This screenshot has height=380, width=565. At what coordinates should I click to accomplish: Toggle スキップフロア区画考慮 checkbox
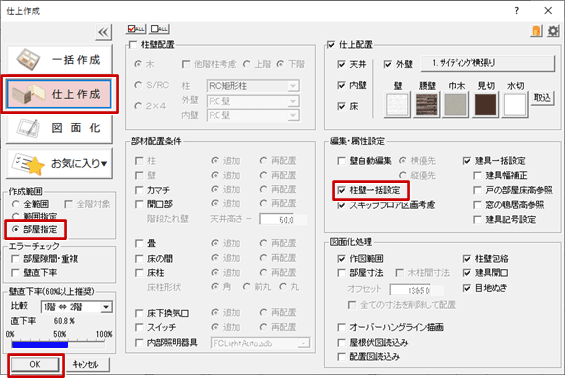pos(342,205)
